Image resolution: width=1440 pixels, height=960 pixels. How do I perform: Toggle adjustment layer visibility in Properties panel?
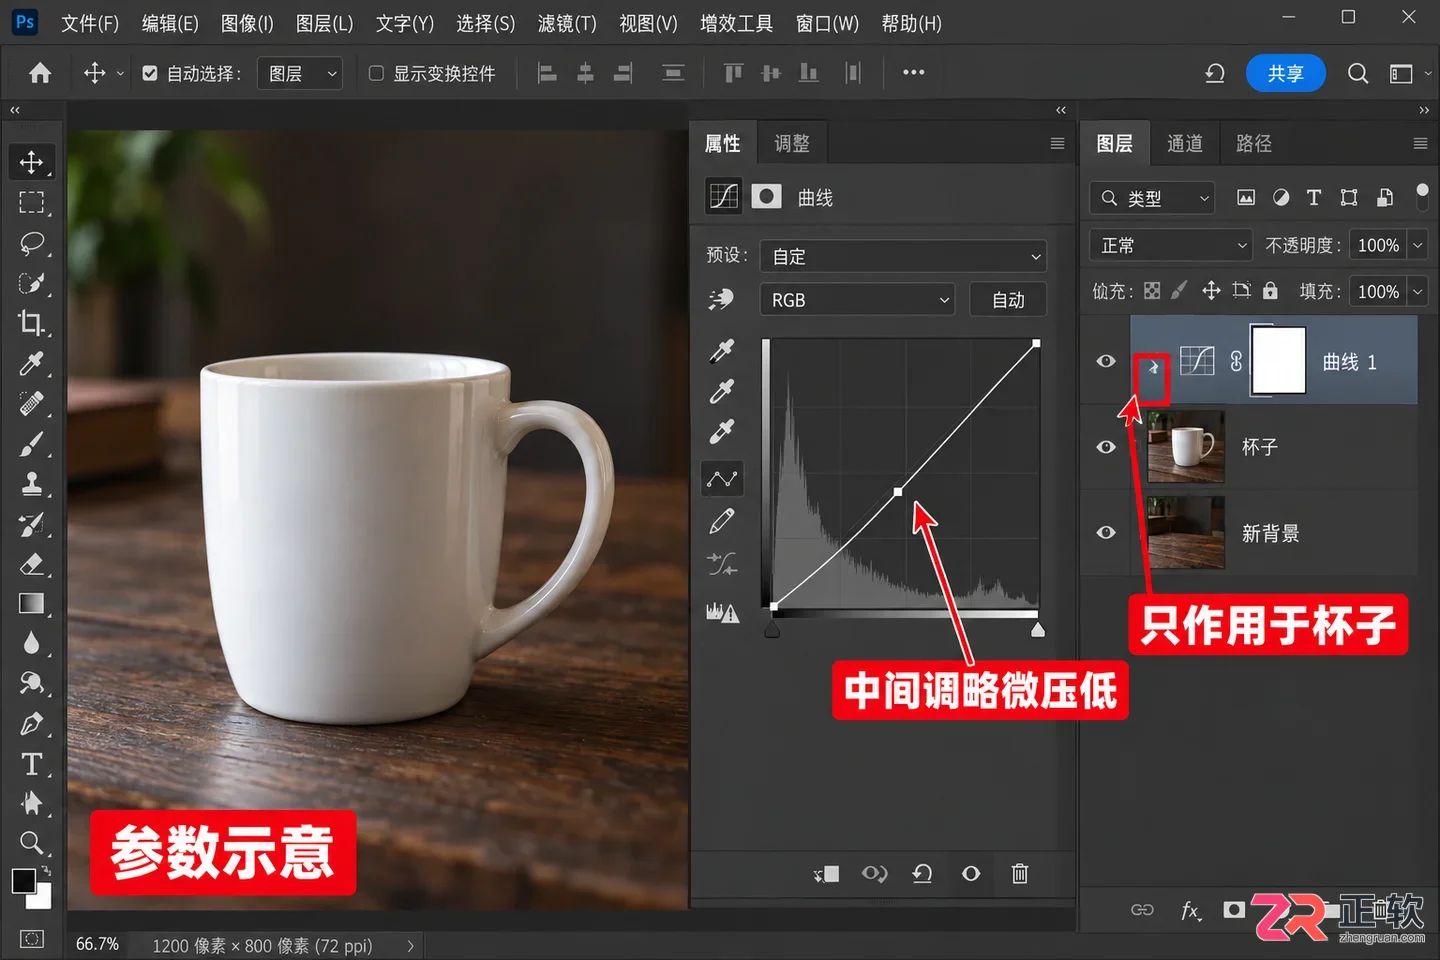[971, 874]
